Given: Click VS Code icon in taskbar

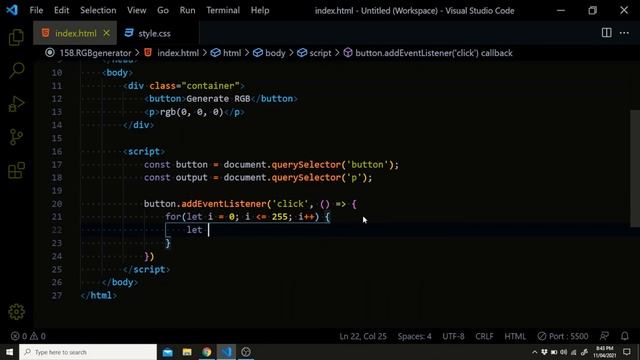Looking at the screenshot, I should 226,352.
